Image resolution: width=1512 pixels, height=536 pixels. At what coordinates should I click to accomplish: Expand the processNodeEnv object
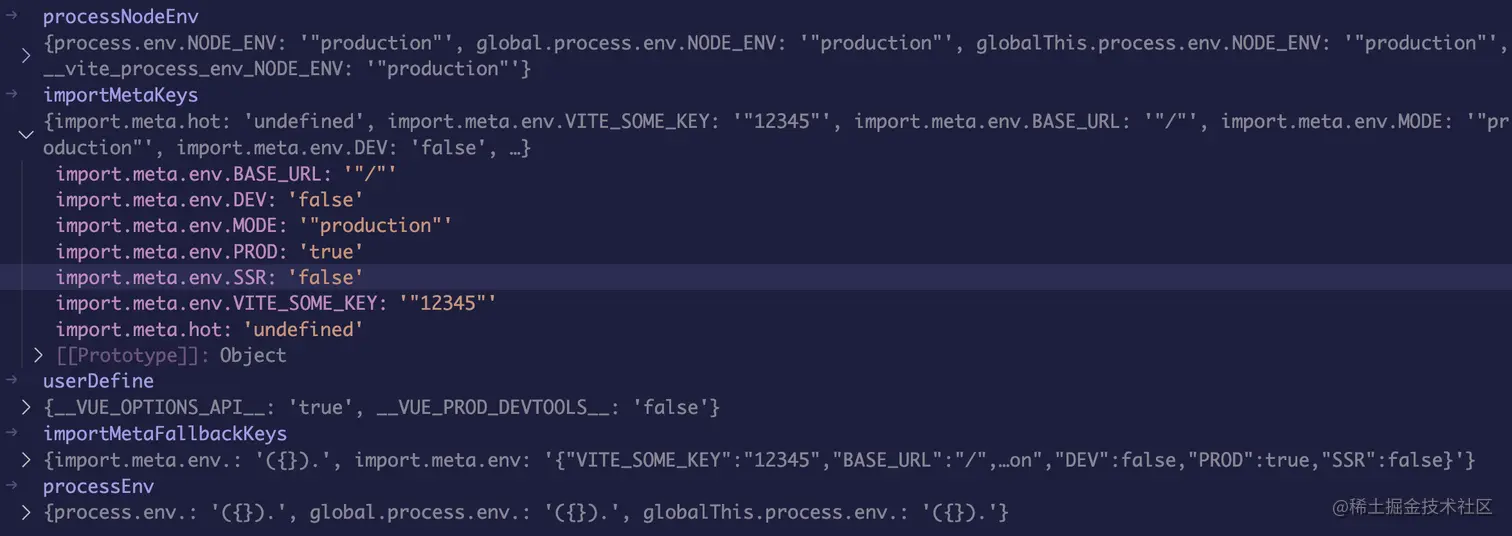(26, 56)
